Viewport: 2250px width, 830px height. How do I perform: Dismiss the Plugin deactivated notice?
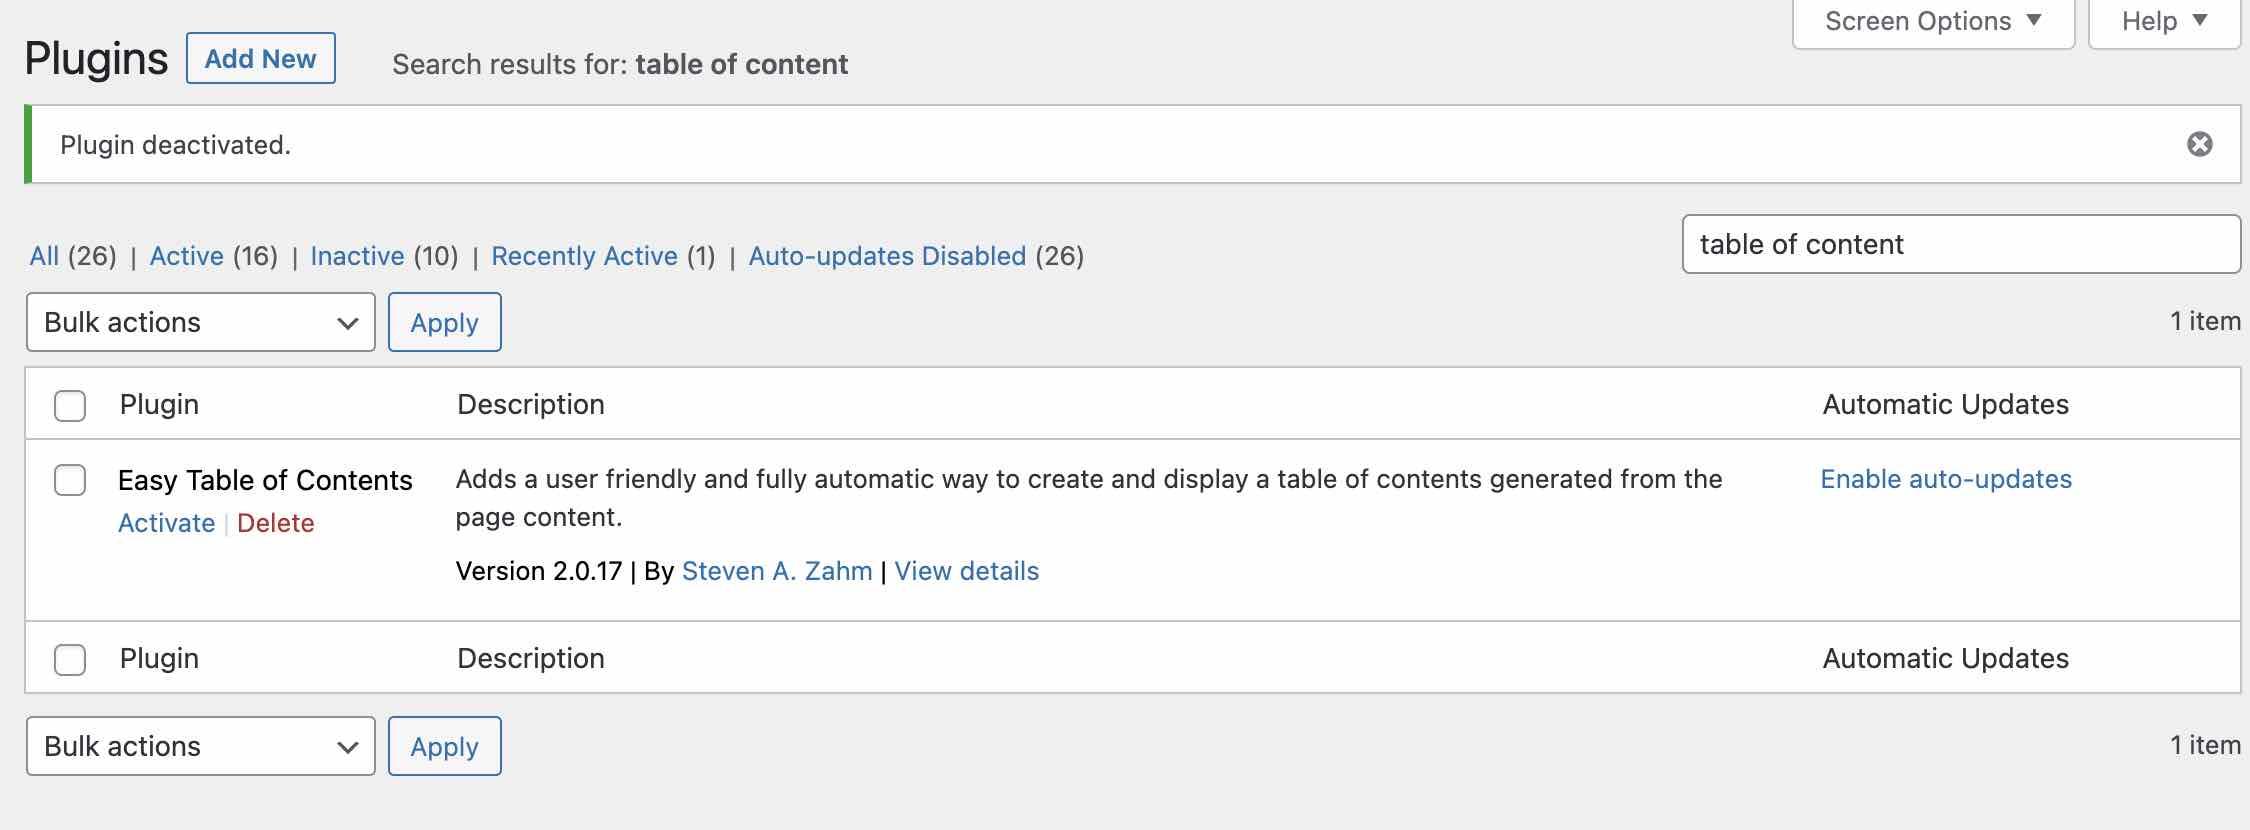[x=2199, y=145]
